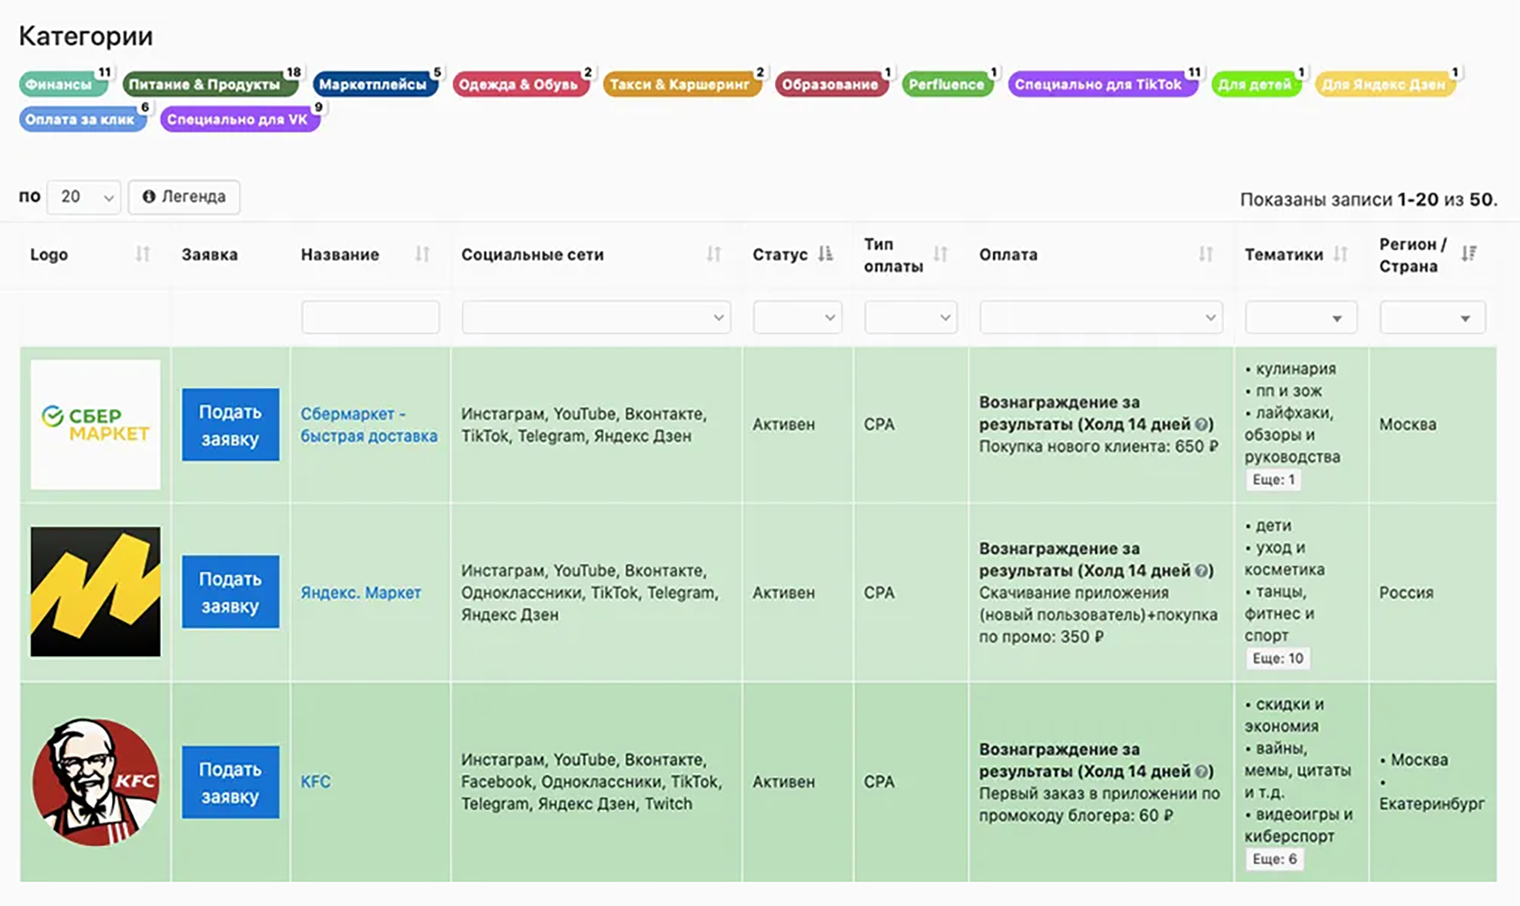The height and width of the screenshot is (906, 1520).
Task: Sort by Тематики column arrows
Action: click(x=1340, y=255)
